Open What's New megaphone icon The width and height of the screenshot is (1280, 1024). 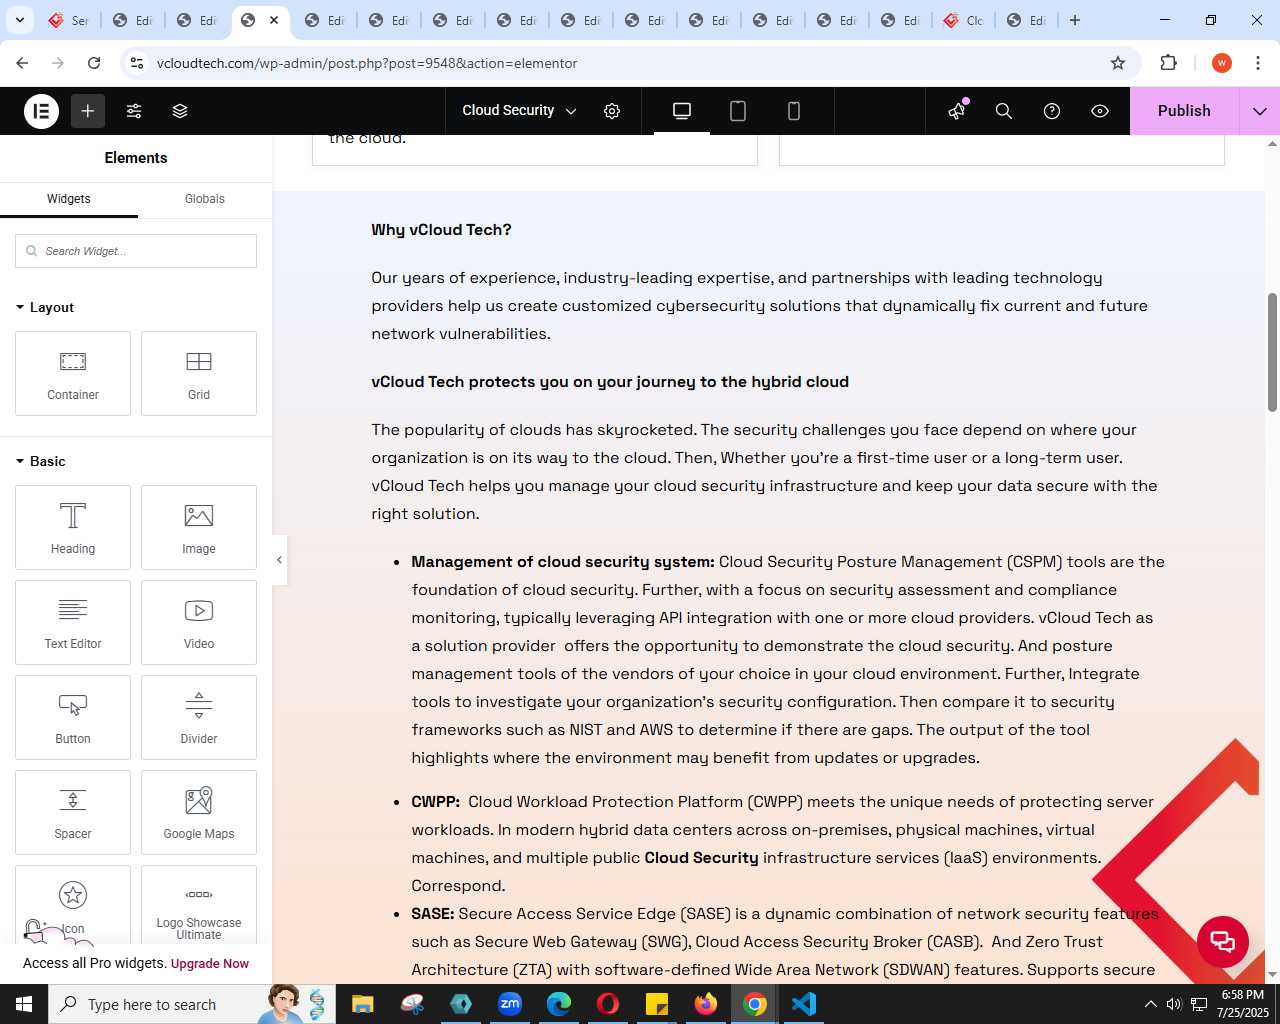[957, 111]
